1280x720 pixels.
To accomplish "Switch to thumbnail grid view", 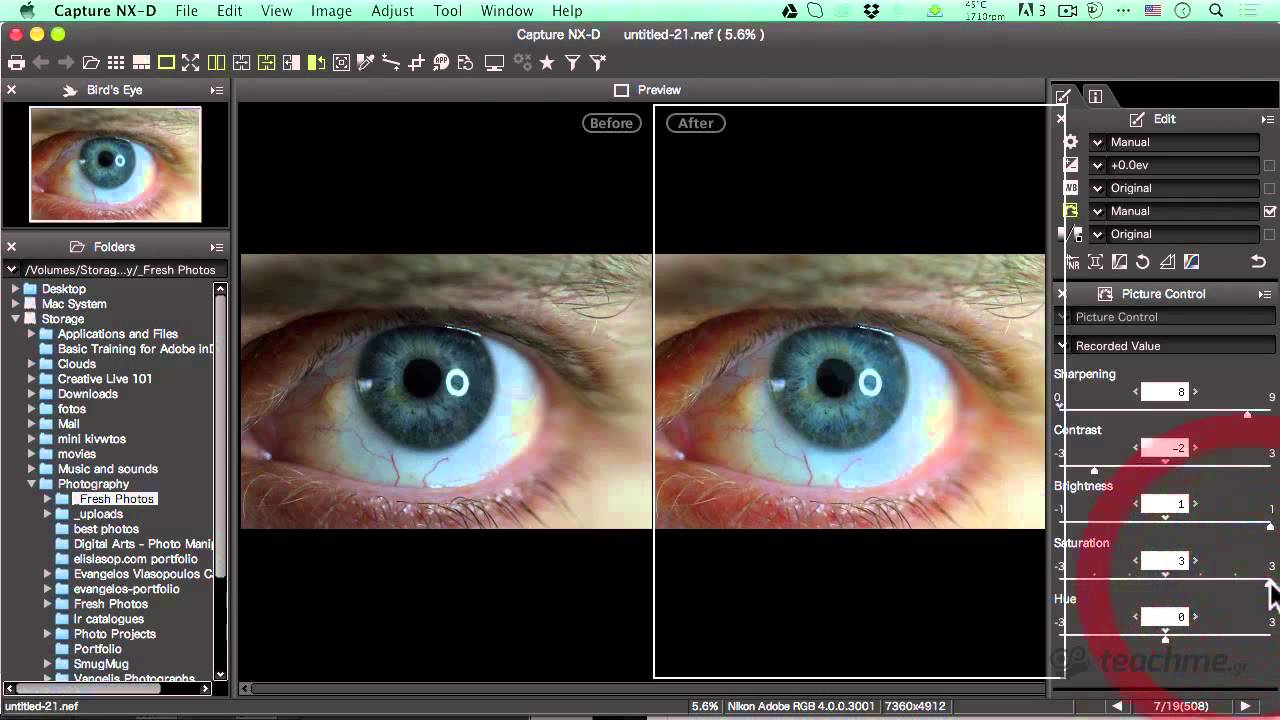I will click(116, 62).
